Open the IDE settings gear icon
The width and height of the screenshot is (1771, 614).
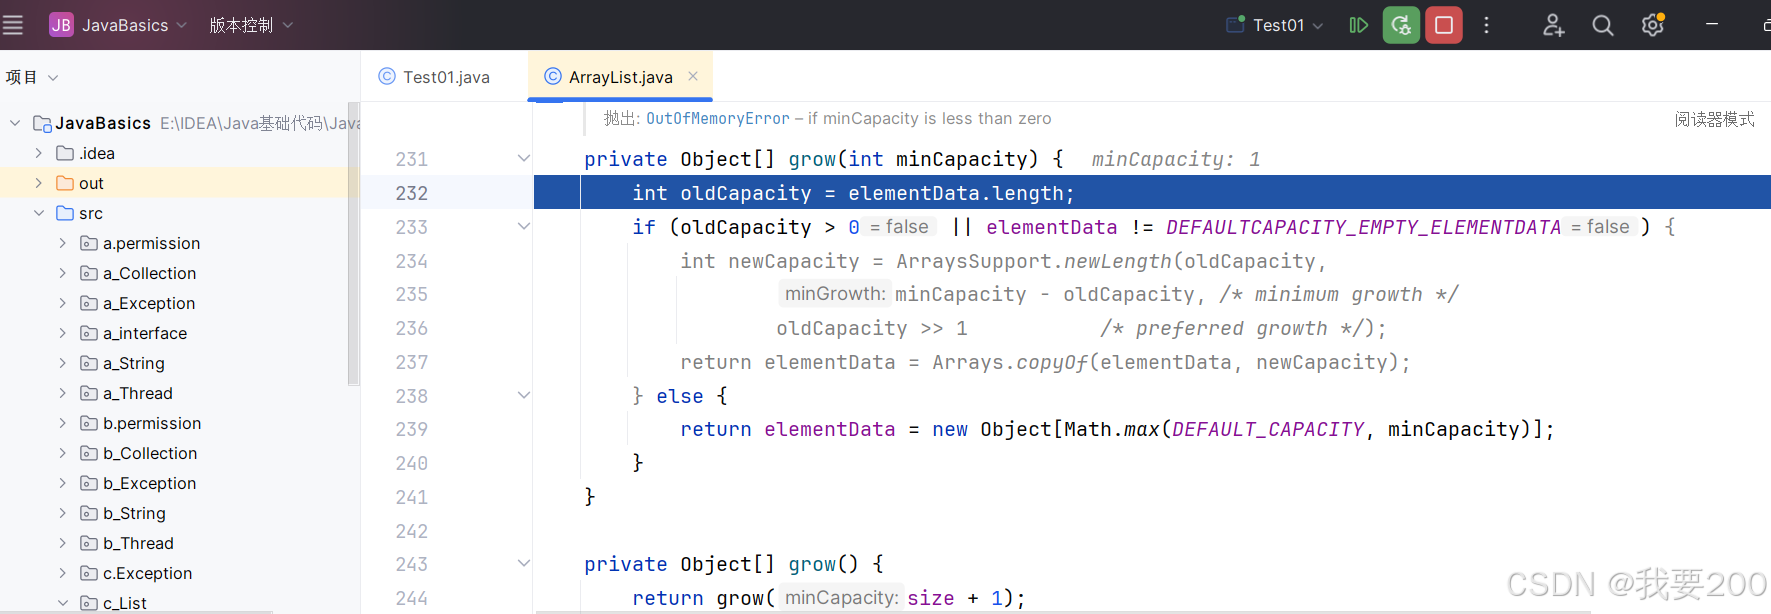(1653, 25)
